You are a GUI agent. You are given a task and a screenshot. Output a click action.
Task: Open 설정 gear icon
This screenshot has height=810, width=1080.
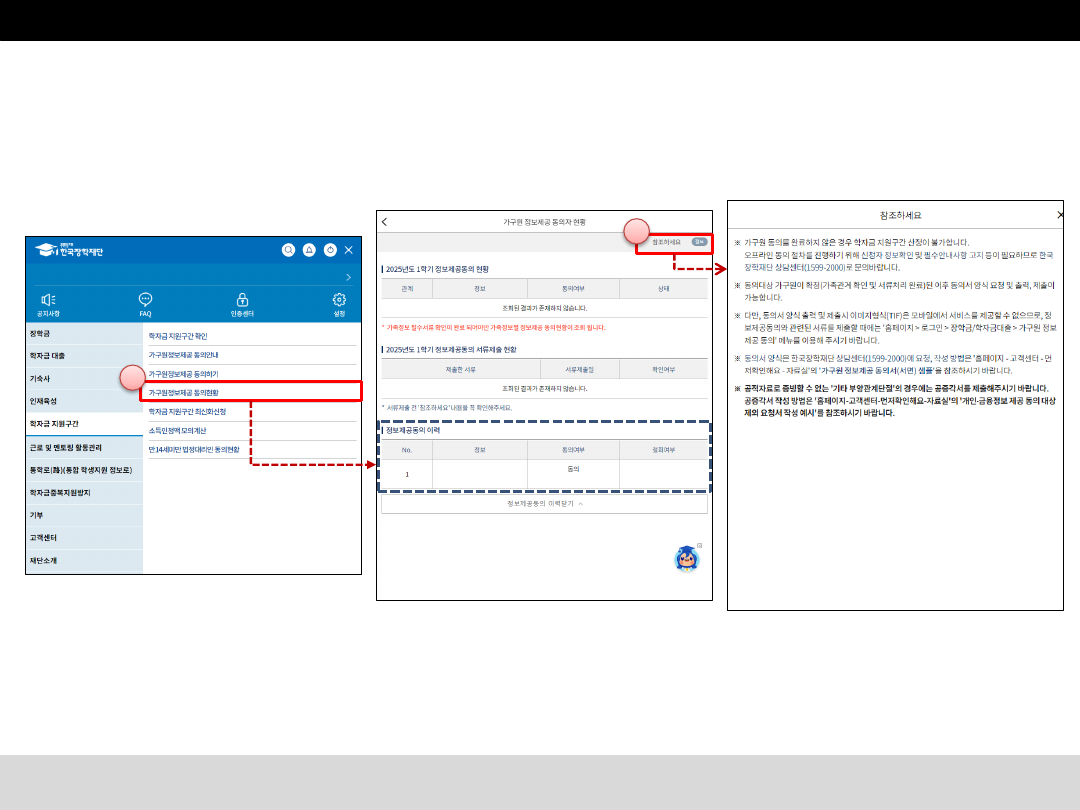339,304
